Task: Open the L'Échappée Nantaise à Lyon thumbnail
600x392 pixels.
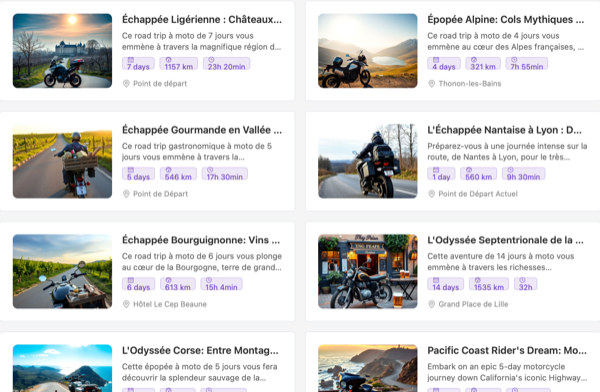Action: [368, 161]
